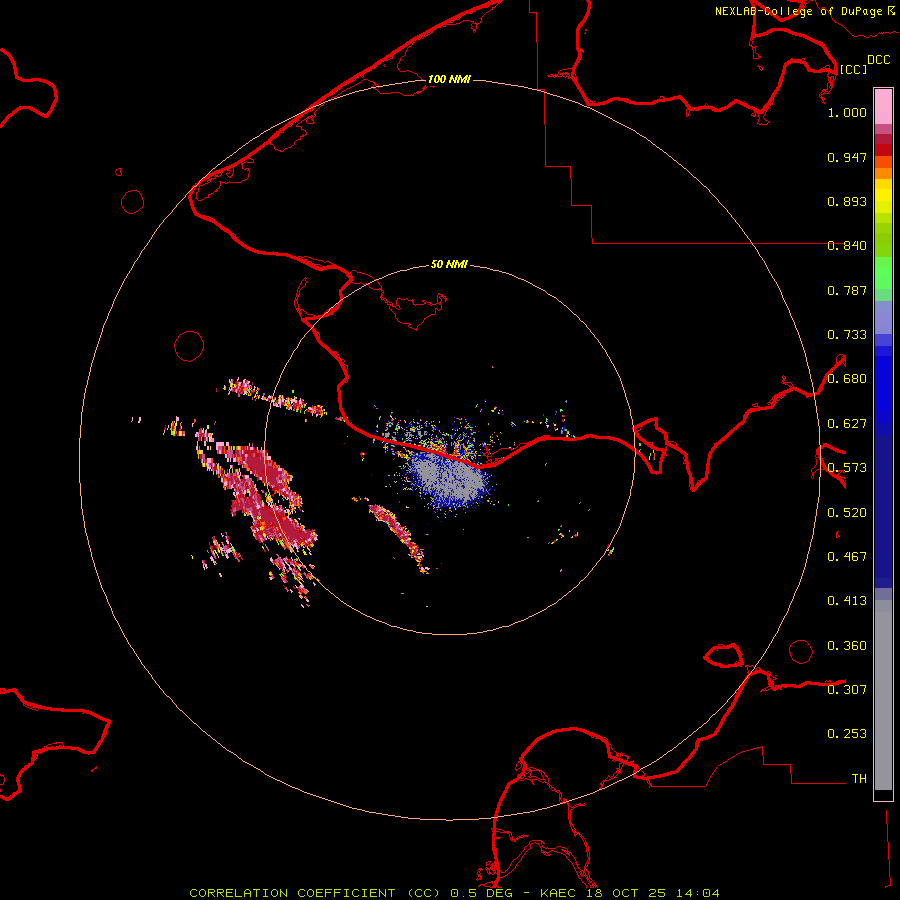Click the 1.000 color scale label

tap(847, 112)
